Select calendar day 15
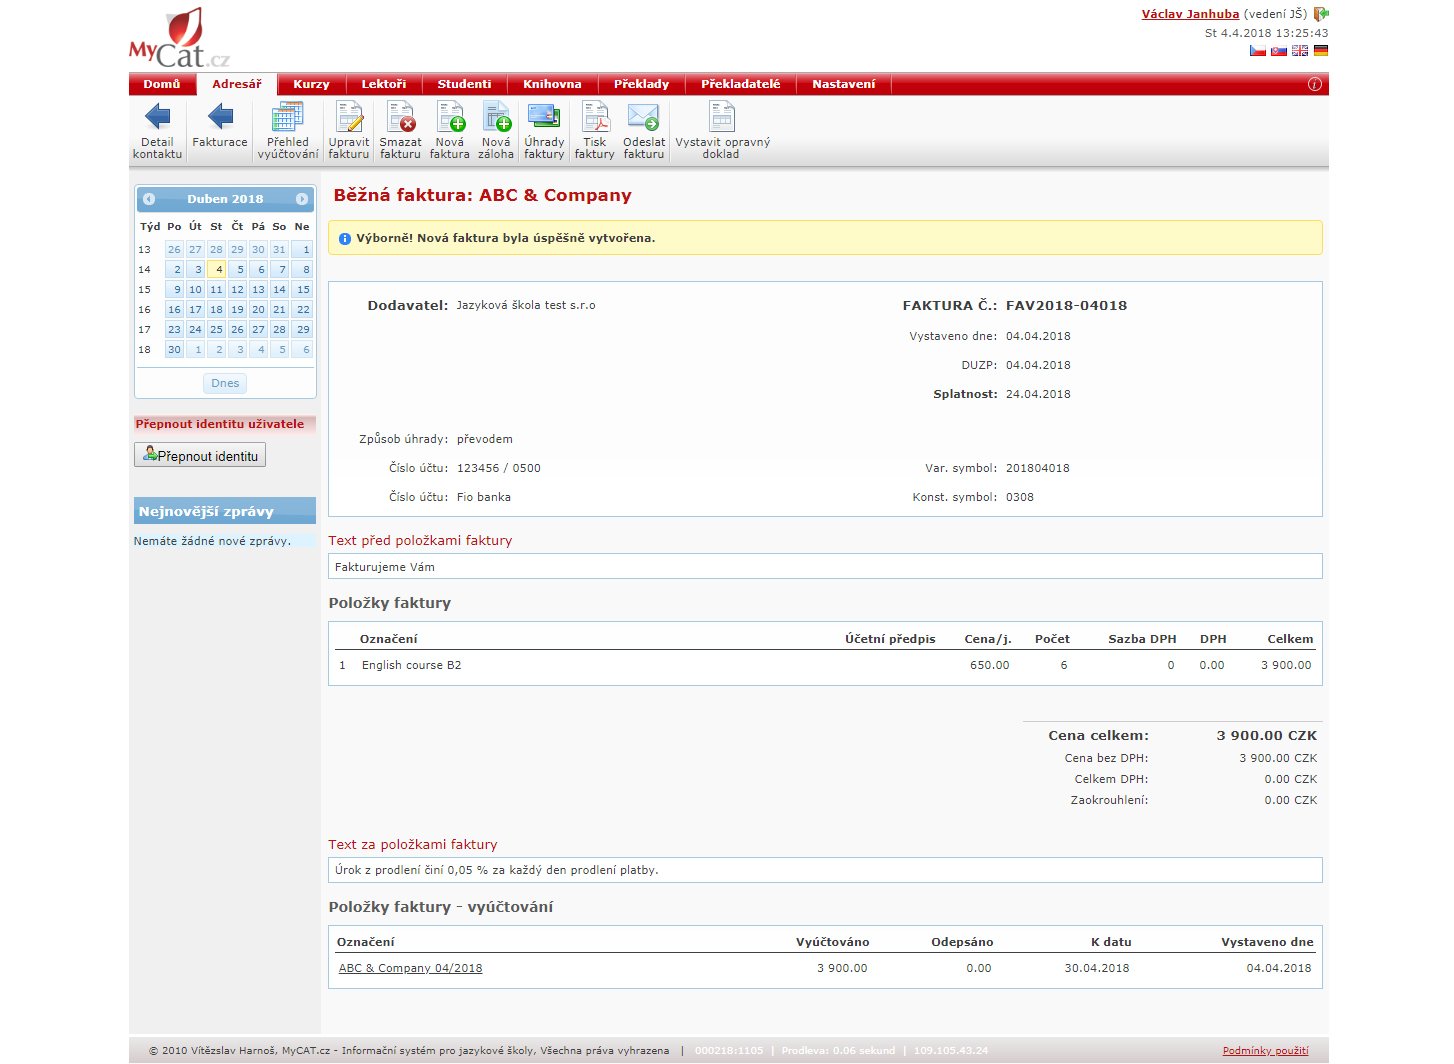Viewport: 1454px width, 1064px height. [x=302, y=289]
